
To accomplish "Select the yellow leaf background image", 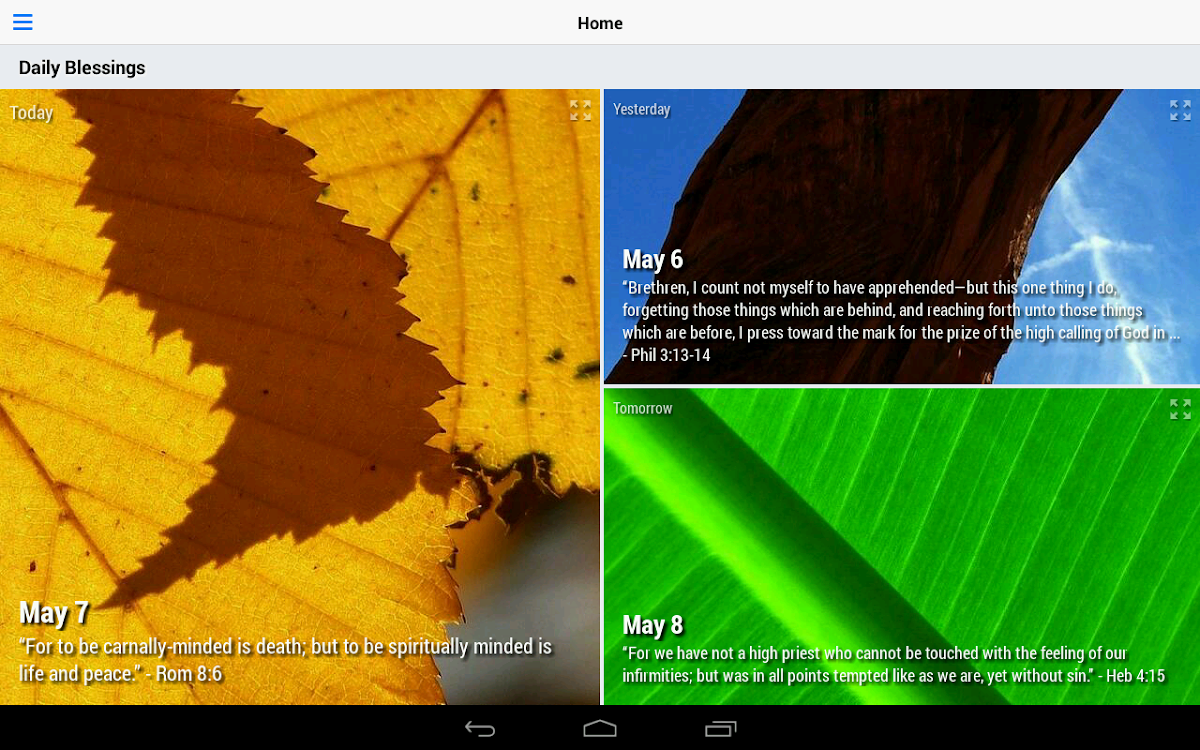I will coord(300,350).
